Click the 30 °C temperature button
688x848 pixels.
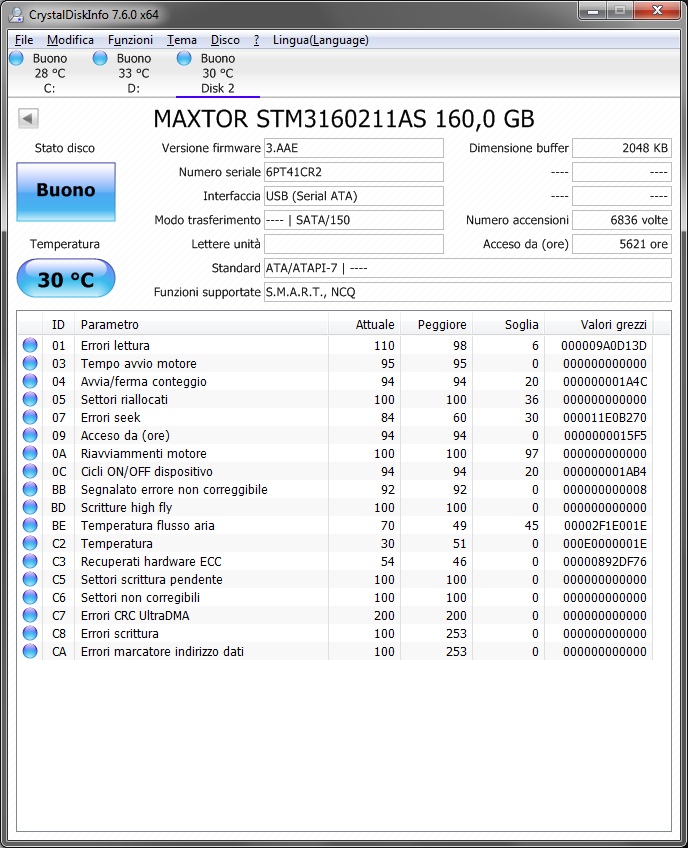click(66, 279)
